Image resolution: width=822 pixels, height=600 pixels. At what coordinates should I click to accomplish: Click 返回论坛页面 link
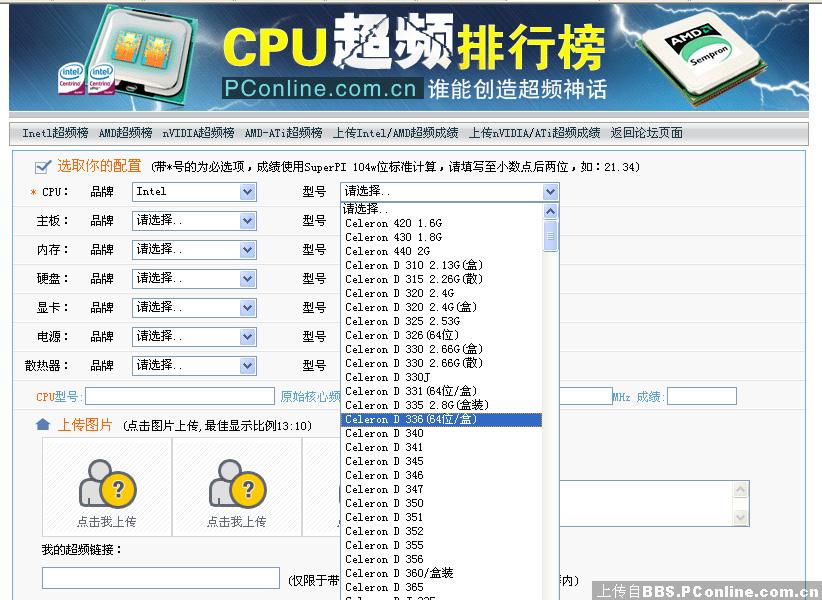click(x=647, y=133)
